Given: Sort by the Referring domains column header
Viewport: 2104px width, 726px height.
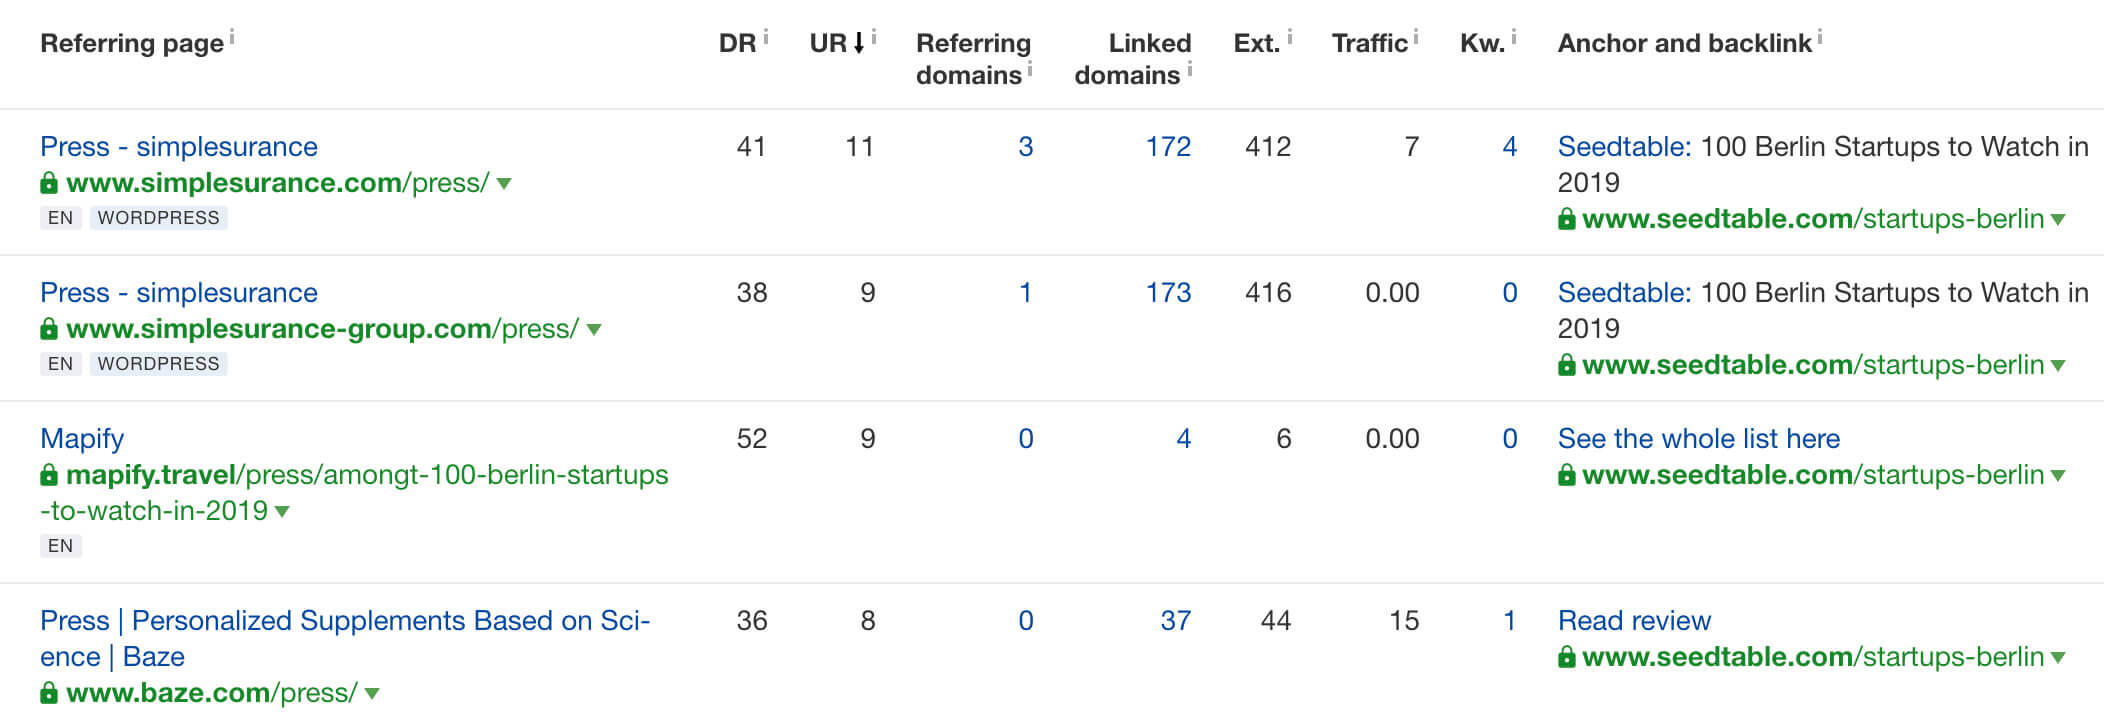Looking at the screenshot, I should (x=973, y=59).
